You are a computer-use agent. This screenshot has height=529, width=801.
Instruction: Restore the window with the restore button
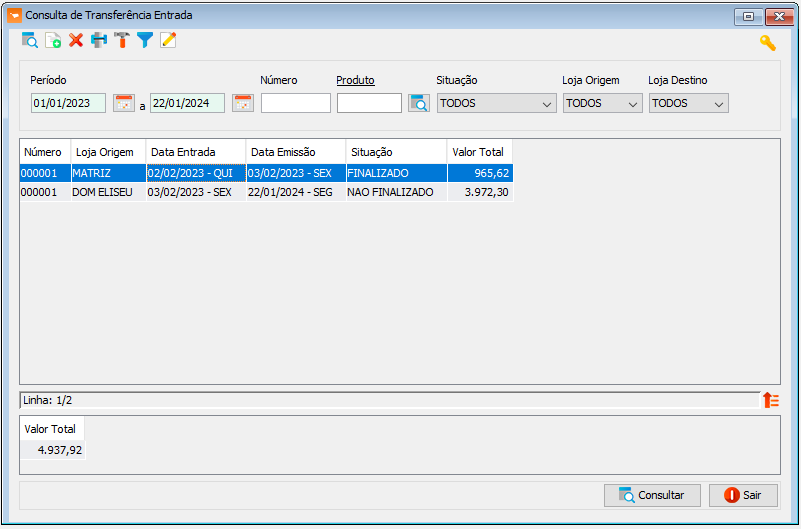[x=748, y=17]
